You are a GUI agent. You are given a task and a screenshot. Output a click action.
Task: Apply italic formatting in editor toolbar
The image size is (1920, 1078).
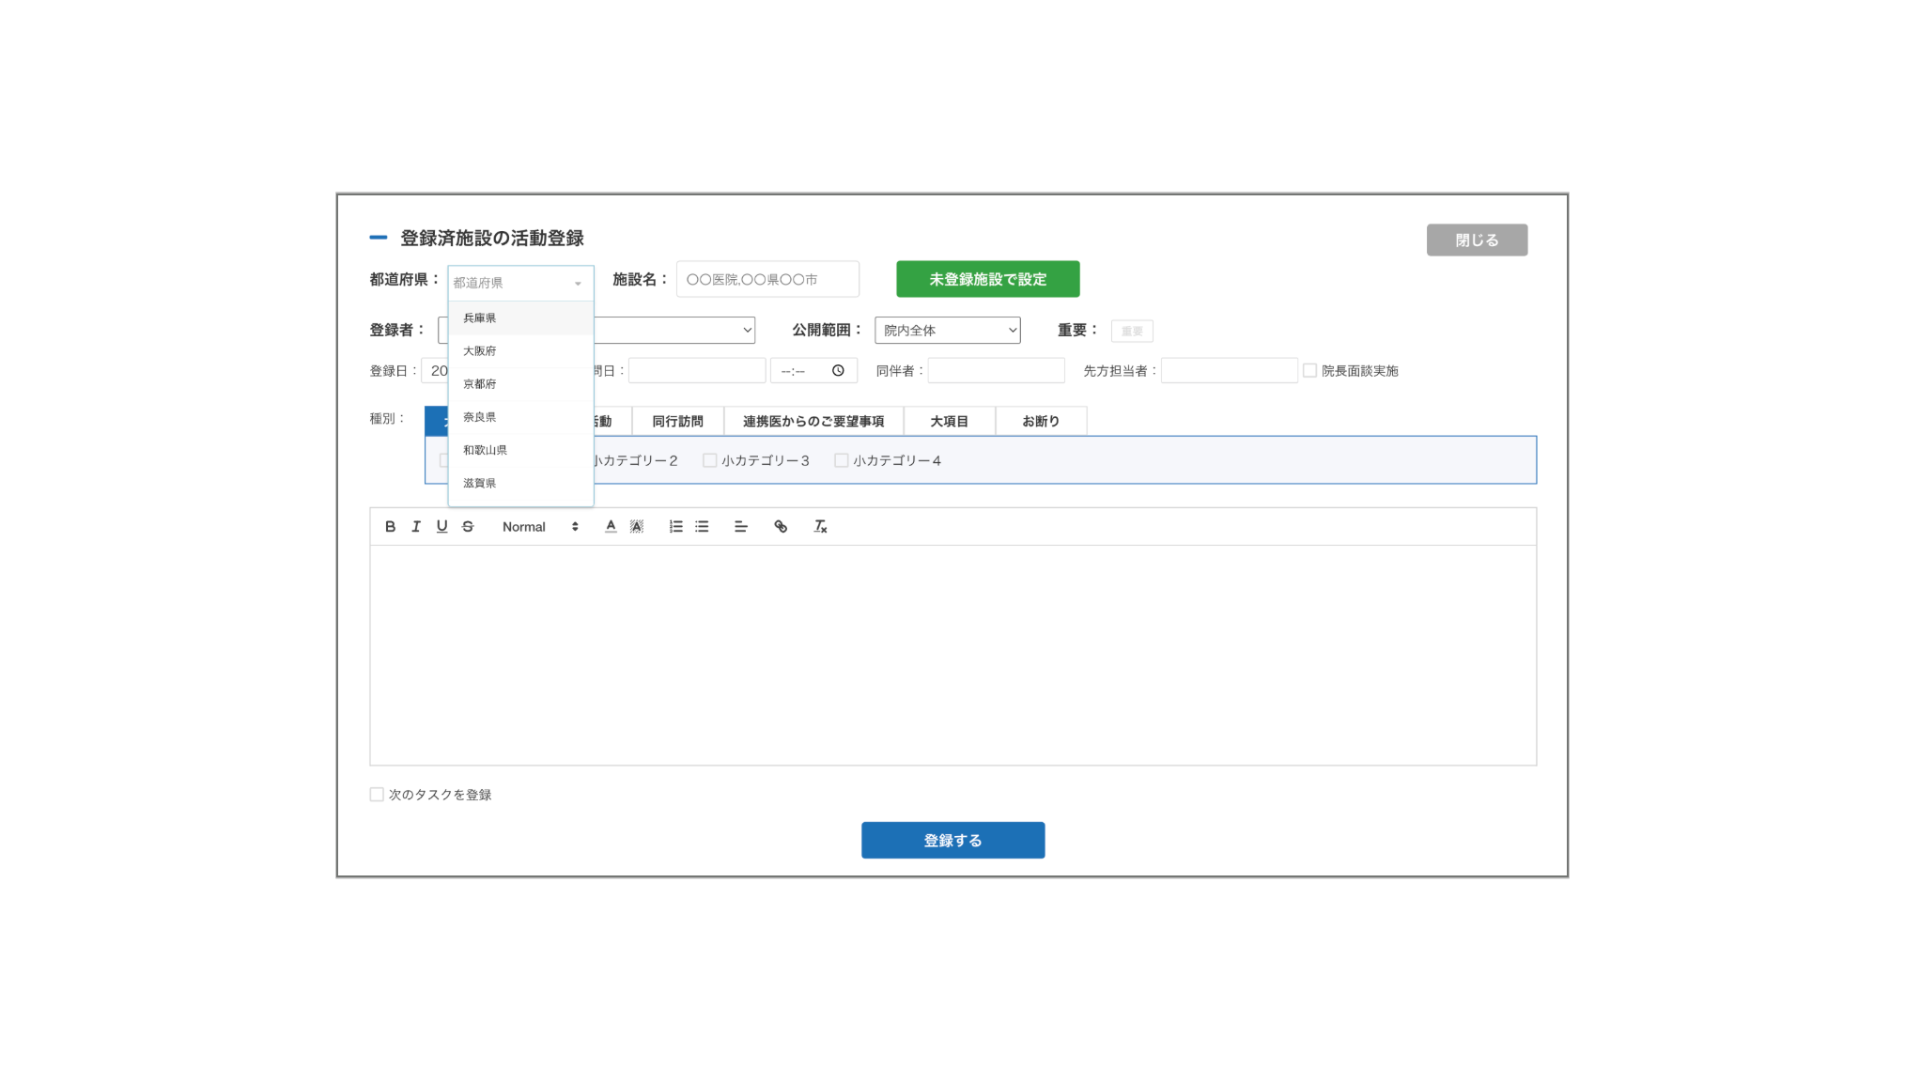coord(416,527)
